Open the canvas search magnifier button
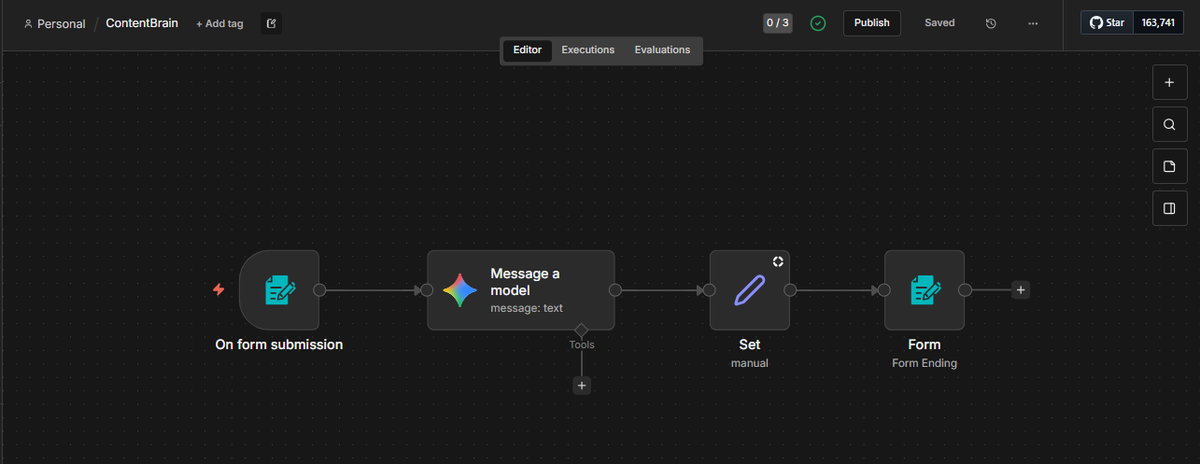This screenshot has width=1200, height=464. (1169, 125)
